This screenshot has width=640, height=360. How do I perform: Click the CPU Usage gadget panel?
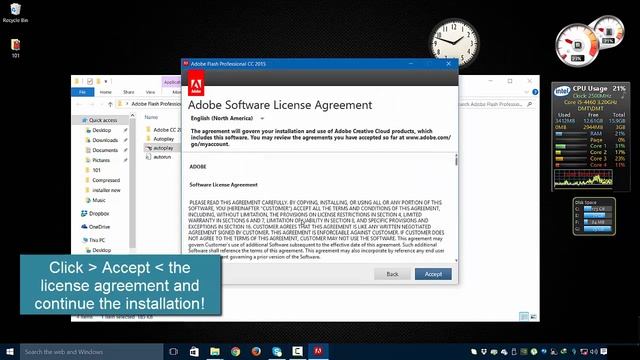pyautogui.click(x=590, y=136)
